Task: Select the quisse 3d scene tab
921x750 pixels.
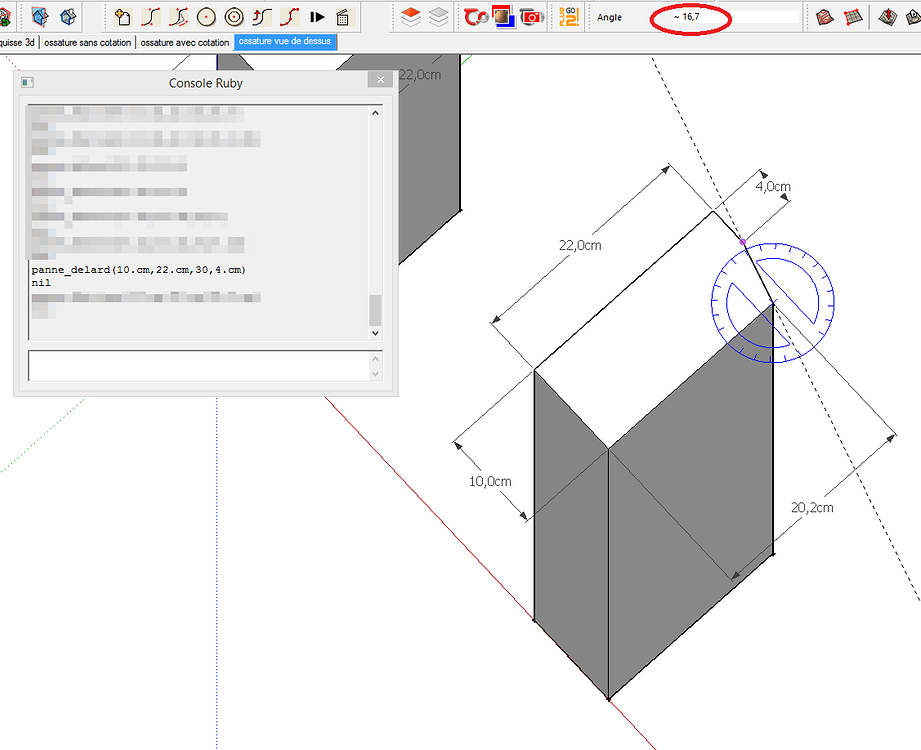Action: pos(17,43)
